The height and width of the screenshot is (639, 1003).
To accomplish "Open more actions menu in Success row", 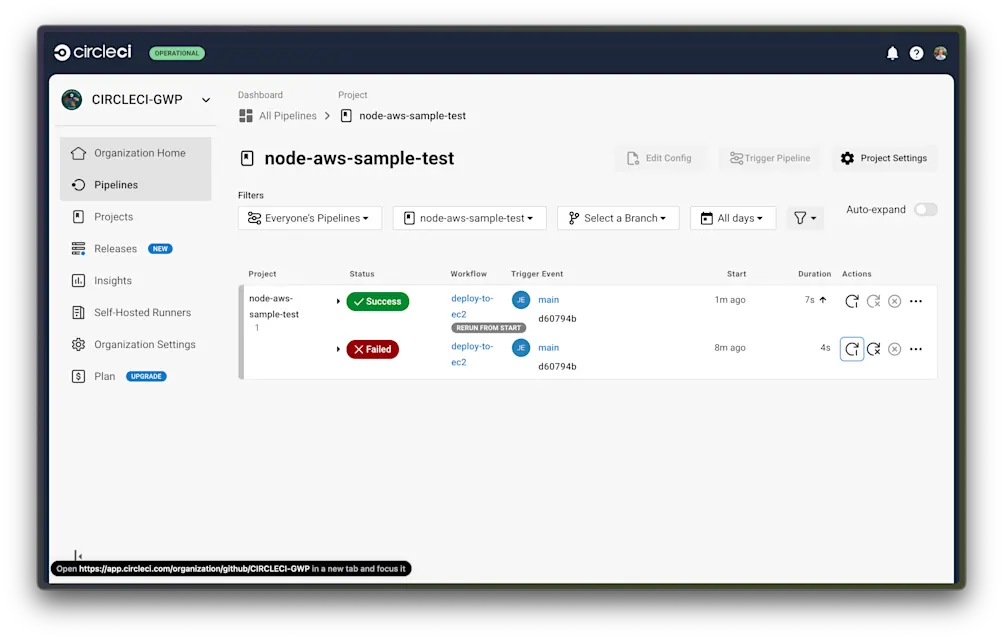I will [x=916, y=301].
